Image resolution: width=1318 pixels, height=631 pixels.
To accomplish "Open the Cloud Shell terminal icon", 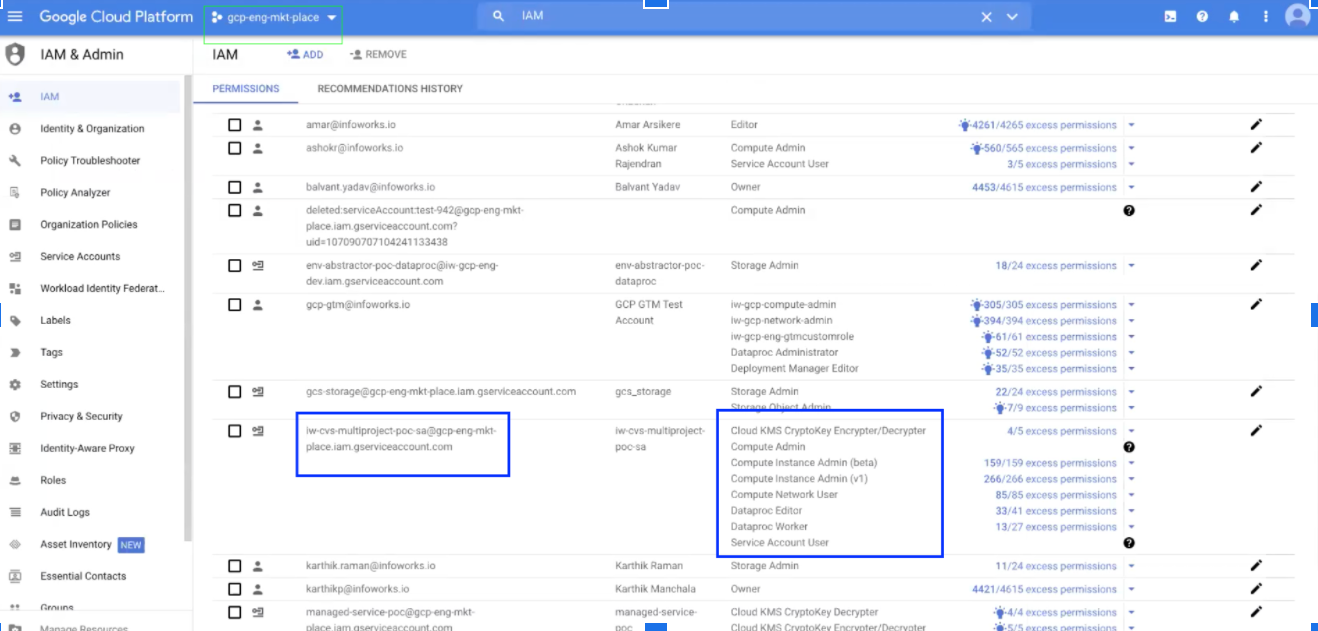I will 1170,16.
